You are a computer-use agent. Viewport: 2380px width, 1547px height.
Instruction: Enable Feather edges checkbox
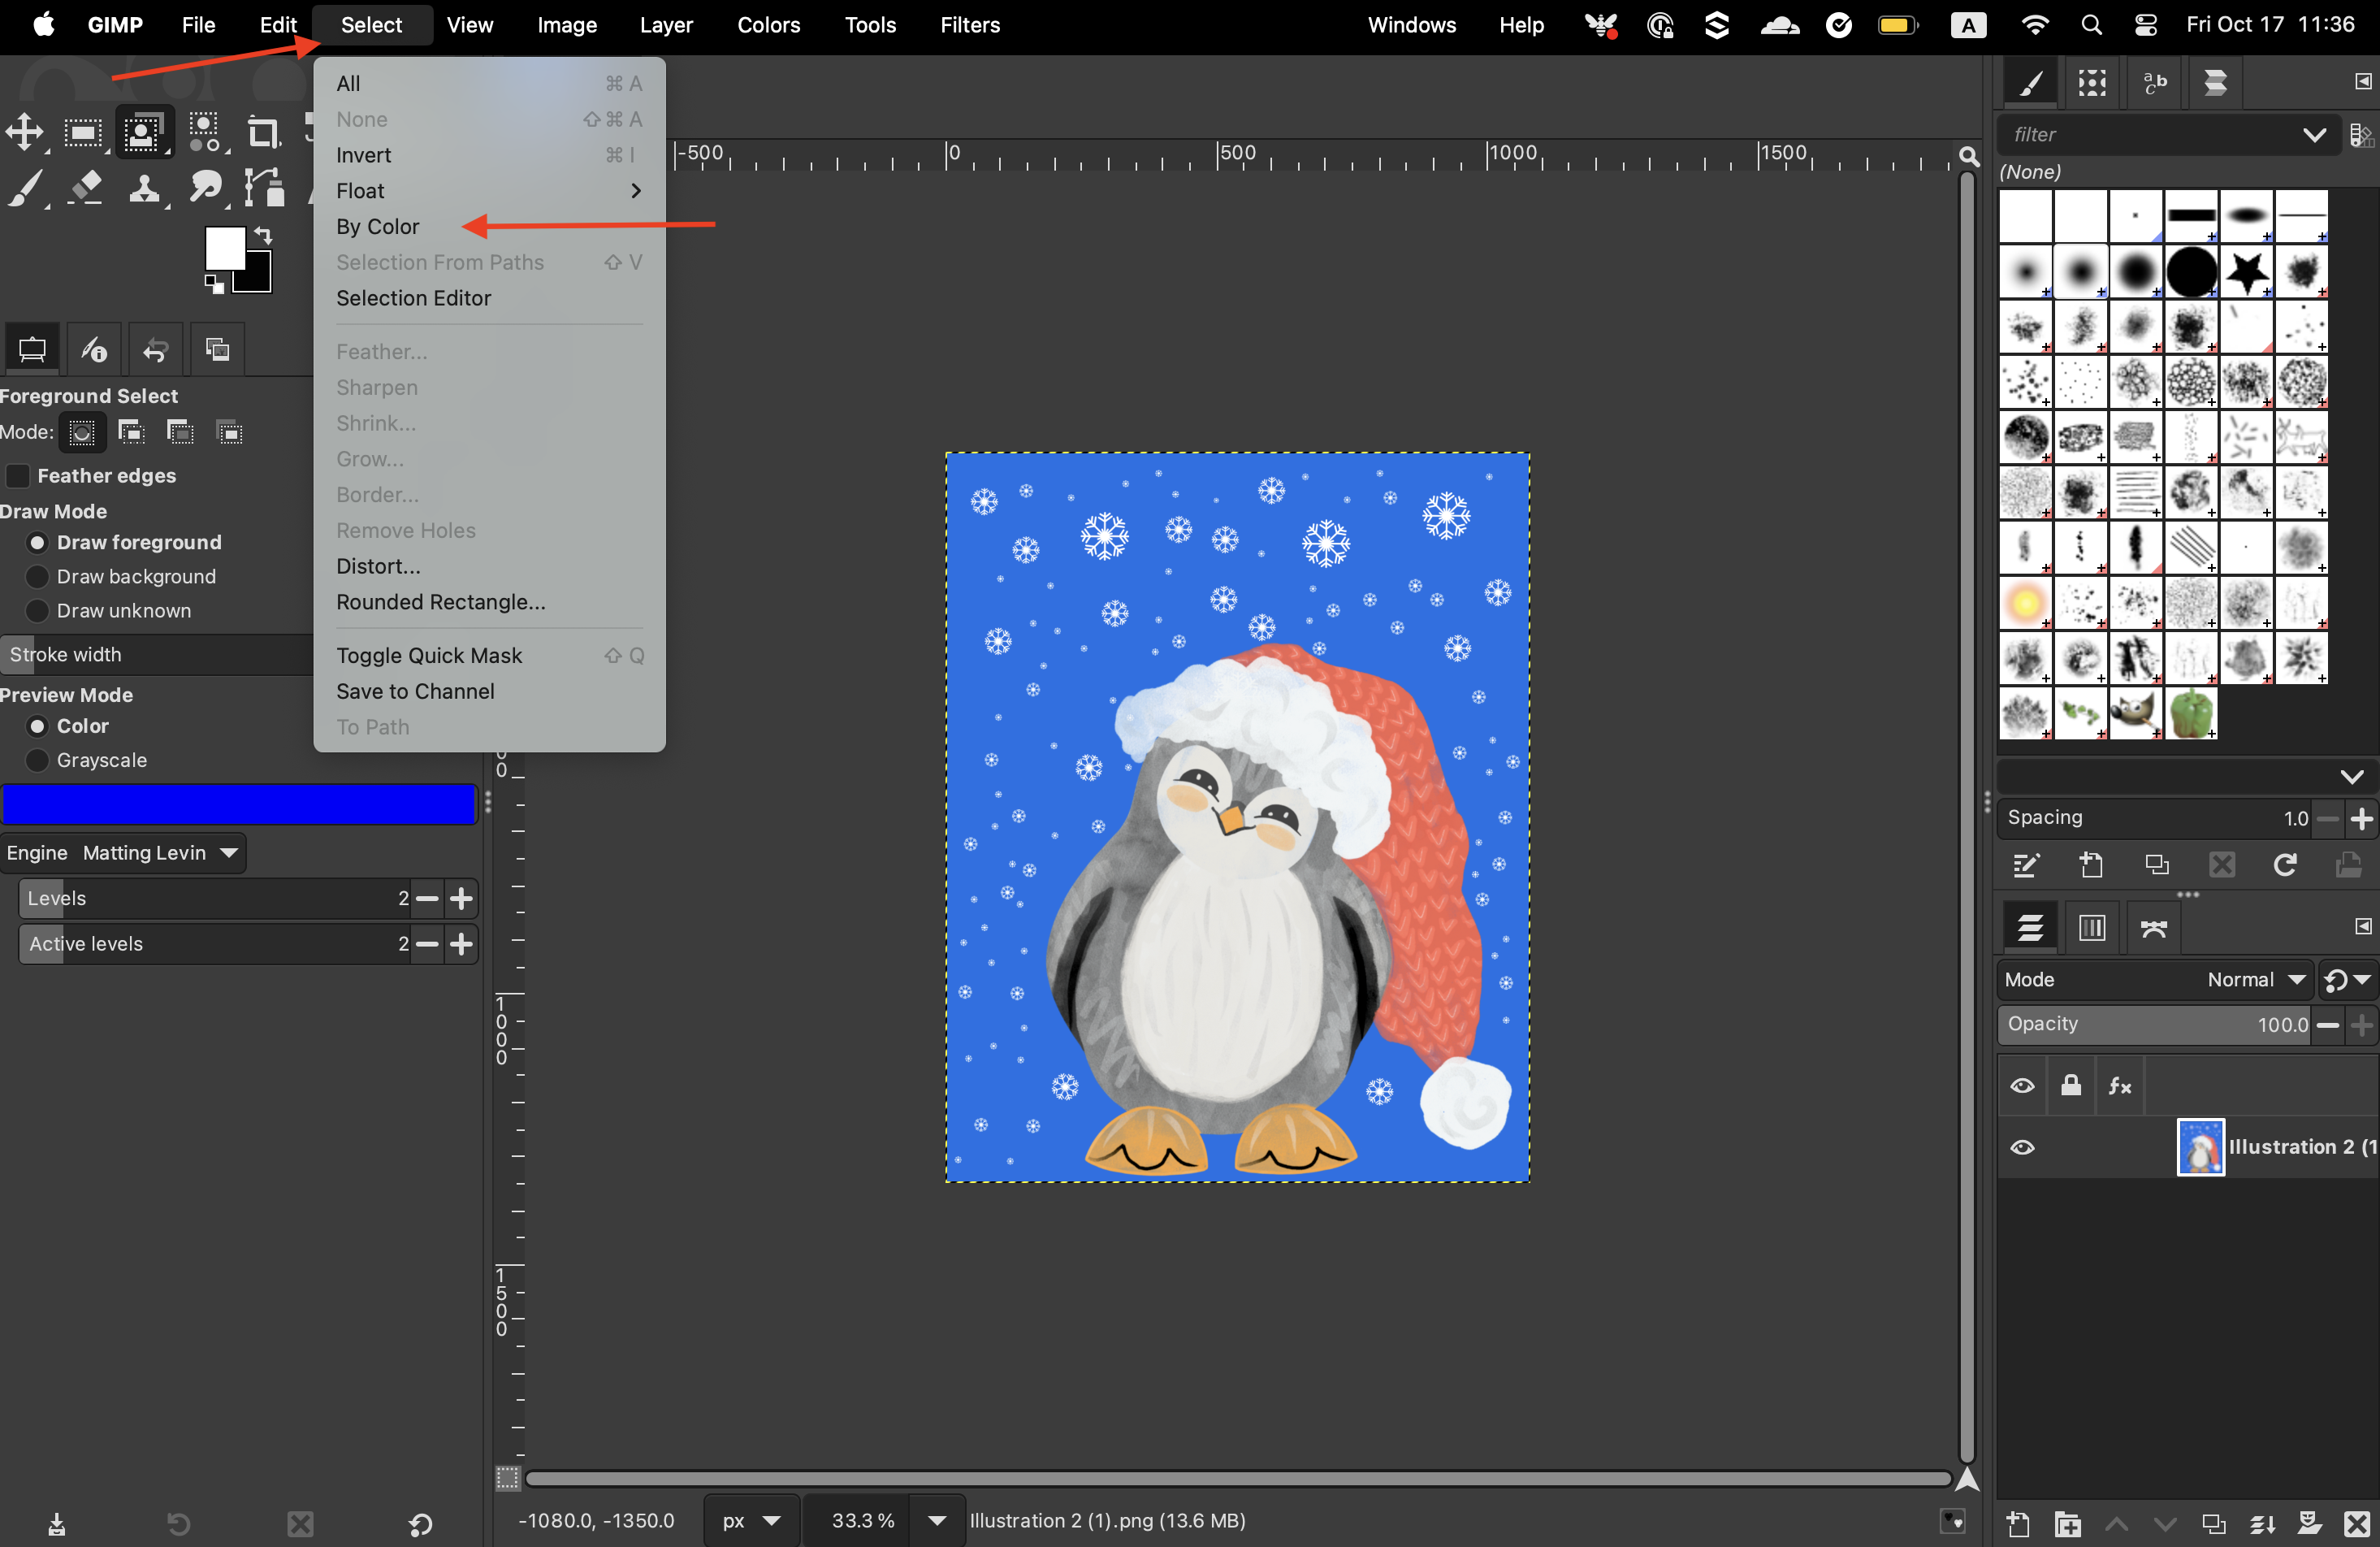click(18, 476)
